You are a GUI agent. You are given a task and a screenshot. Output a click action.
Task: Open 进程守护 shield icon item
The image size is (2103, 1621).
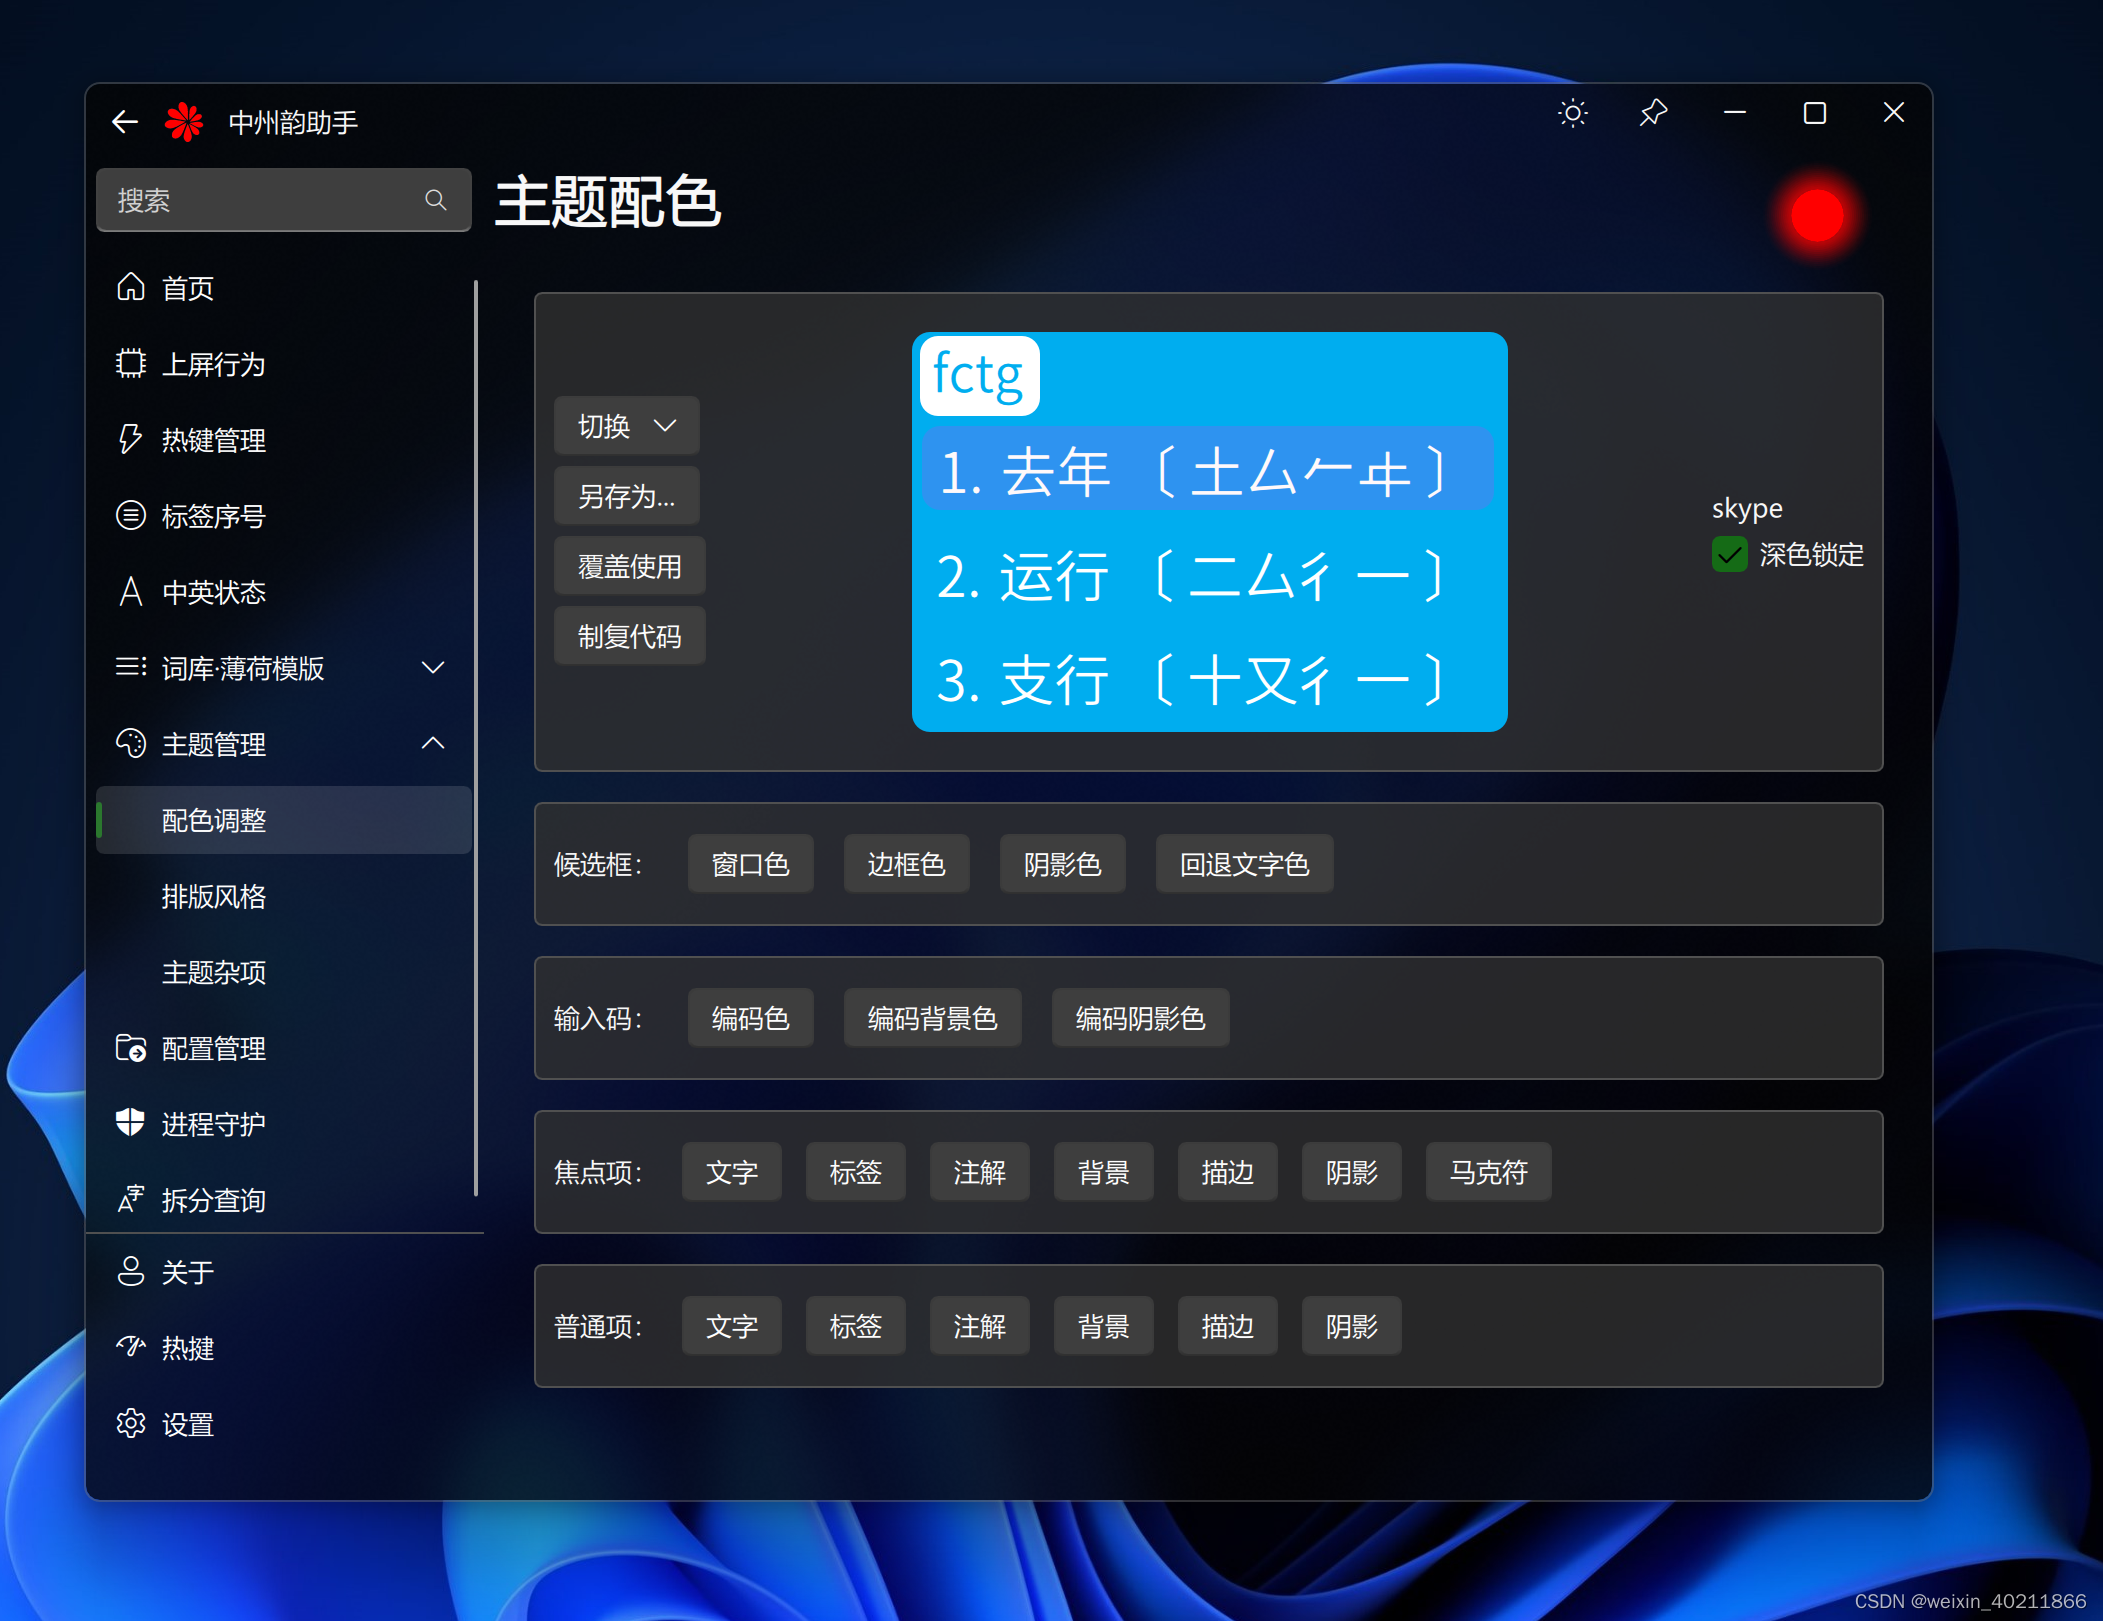(x=131, y=1123)
